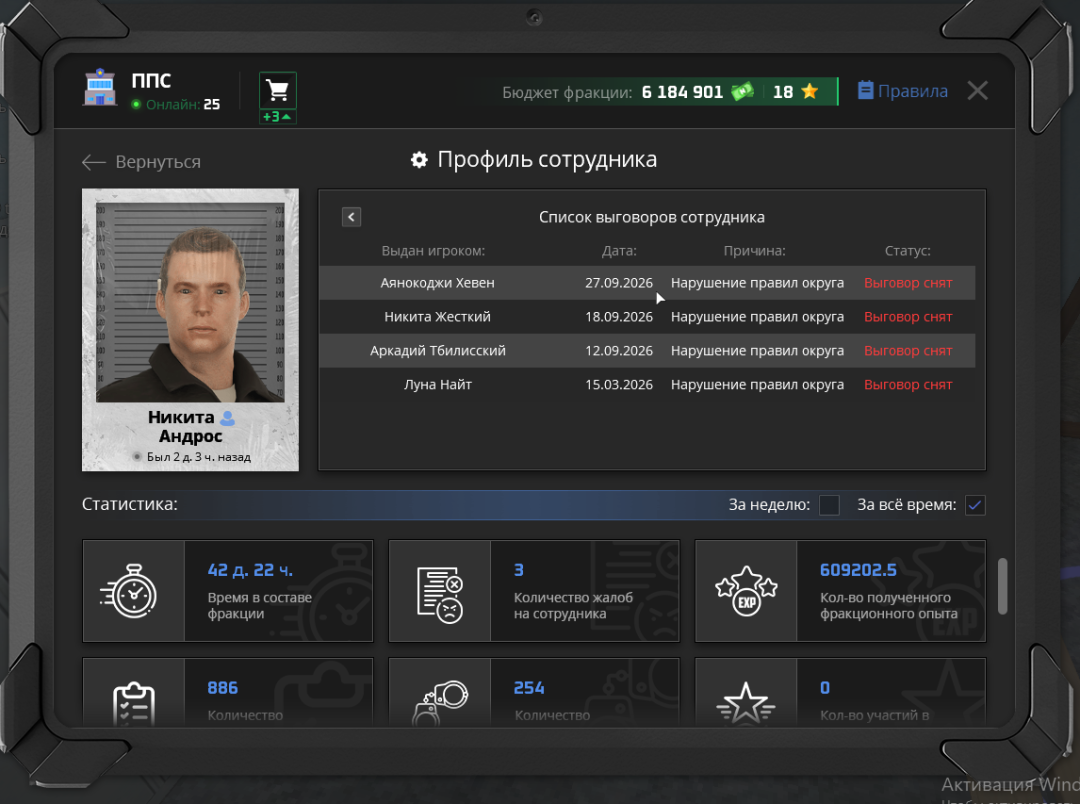Open the faction shop cart icon

[x=278, y=90]
